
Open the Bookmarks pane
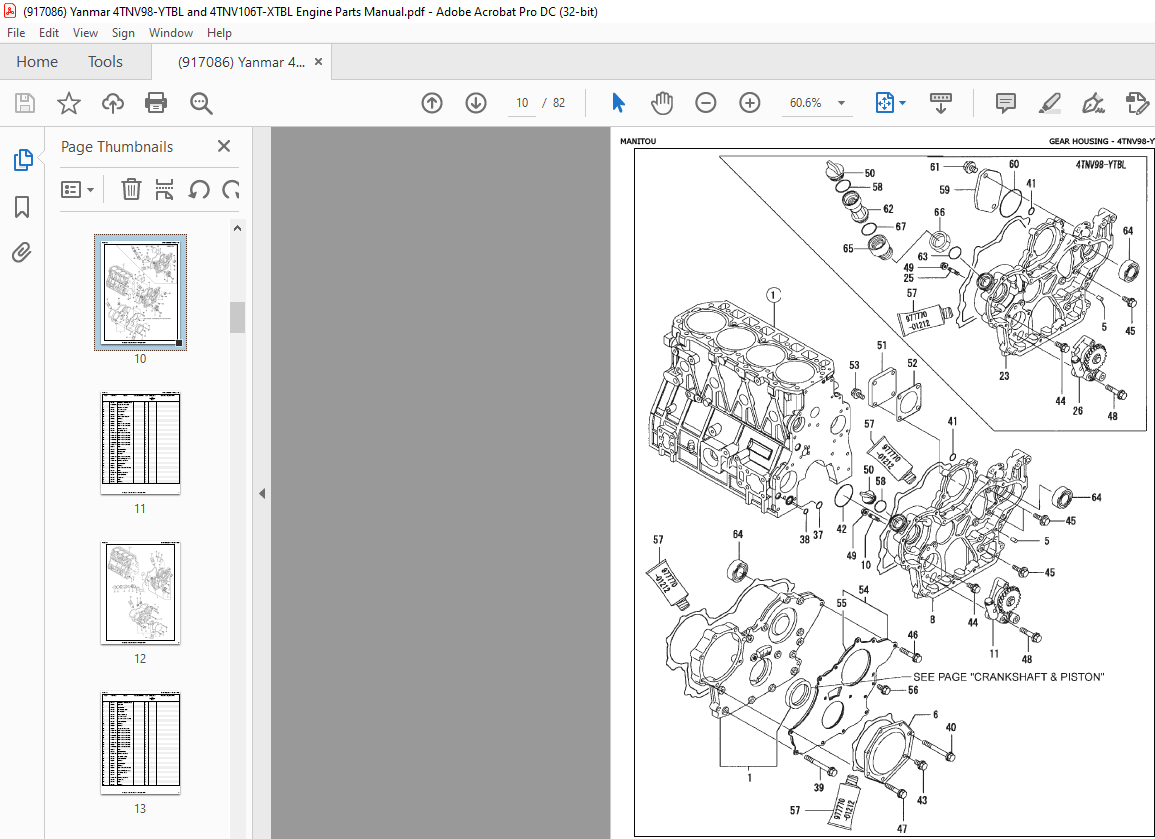(x=22, y=207)
